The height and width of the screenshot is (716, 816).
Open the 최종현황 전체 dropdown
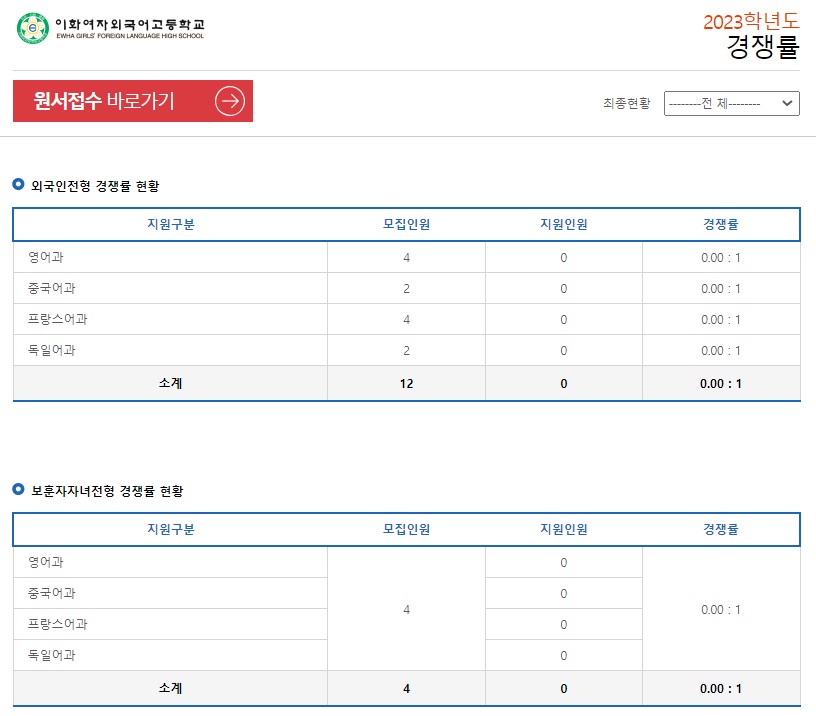click(x=731, y=103)
